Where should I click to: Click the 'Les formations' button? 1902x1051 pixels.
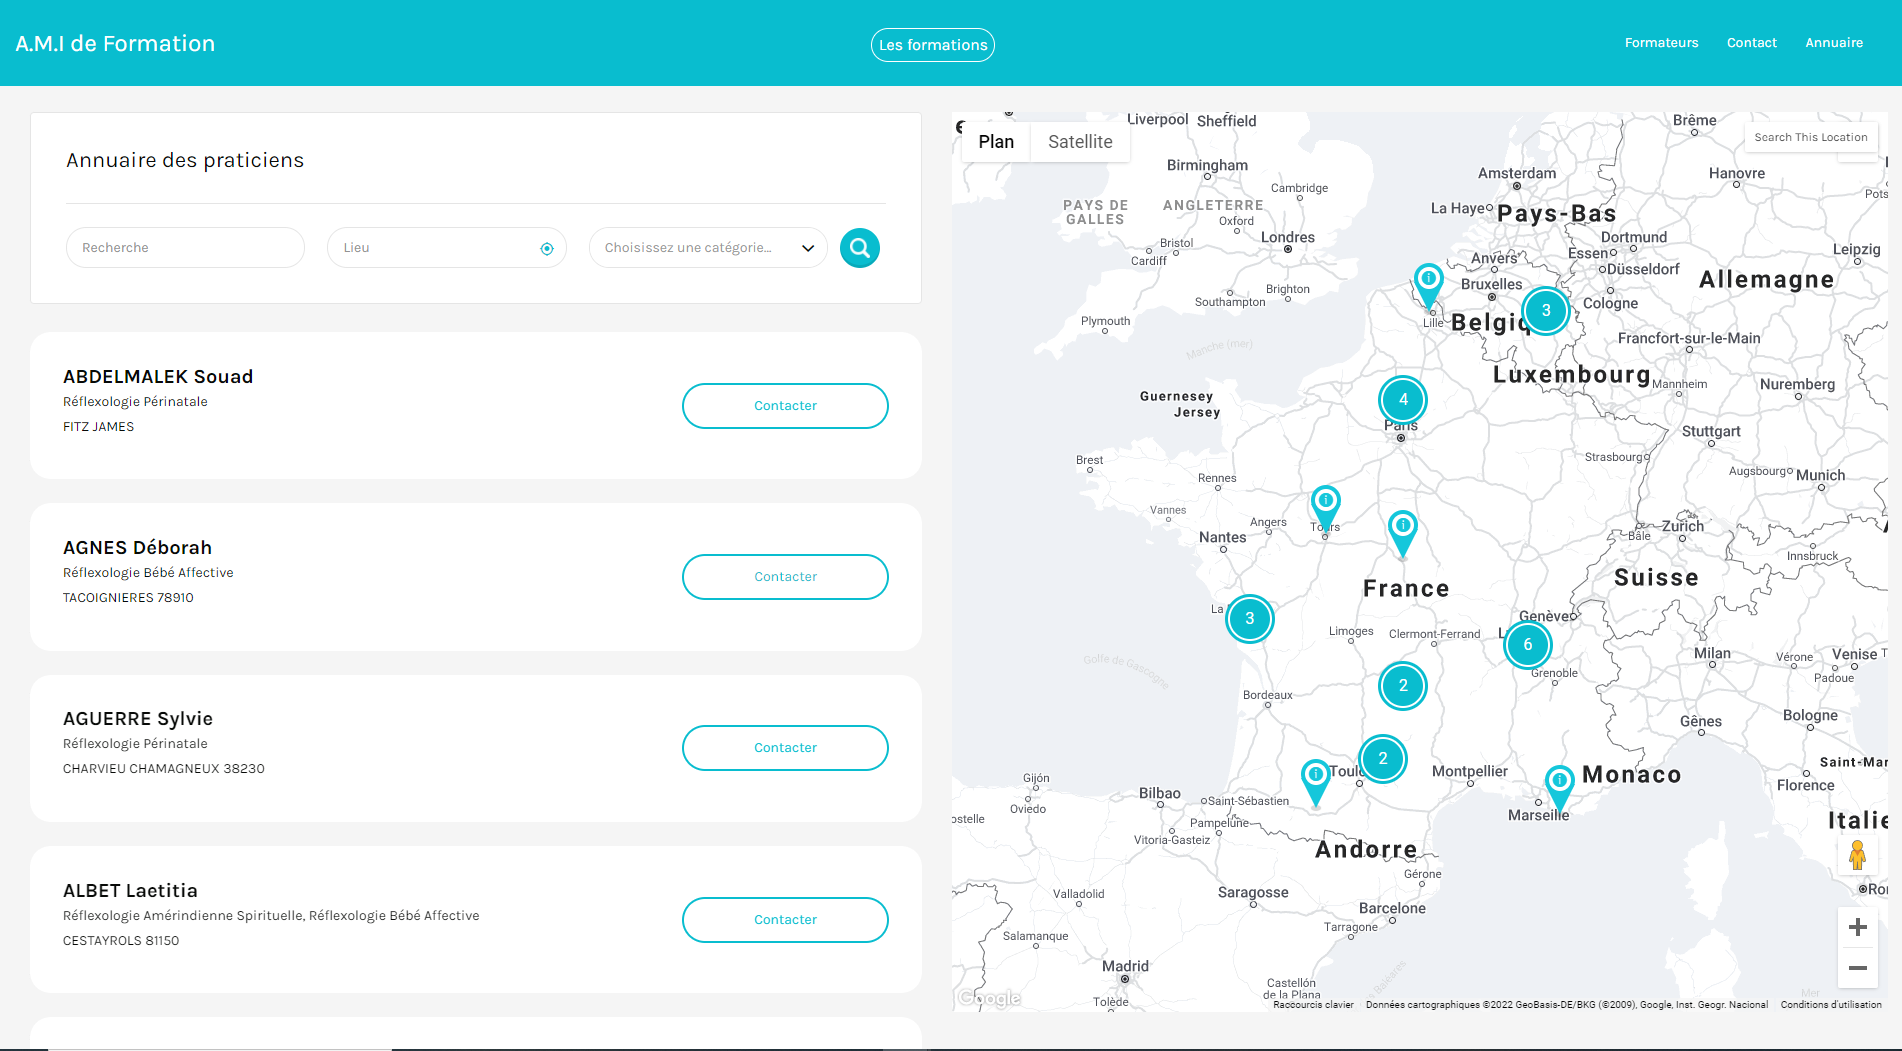pos(932,45)
